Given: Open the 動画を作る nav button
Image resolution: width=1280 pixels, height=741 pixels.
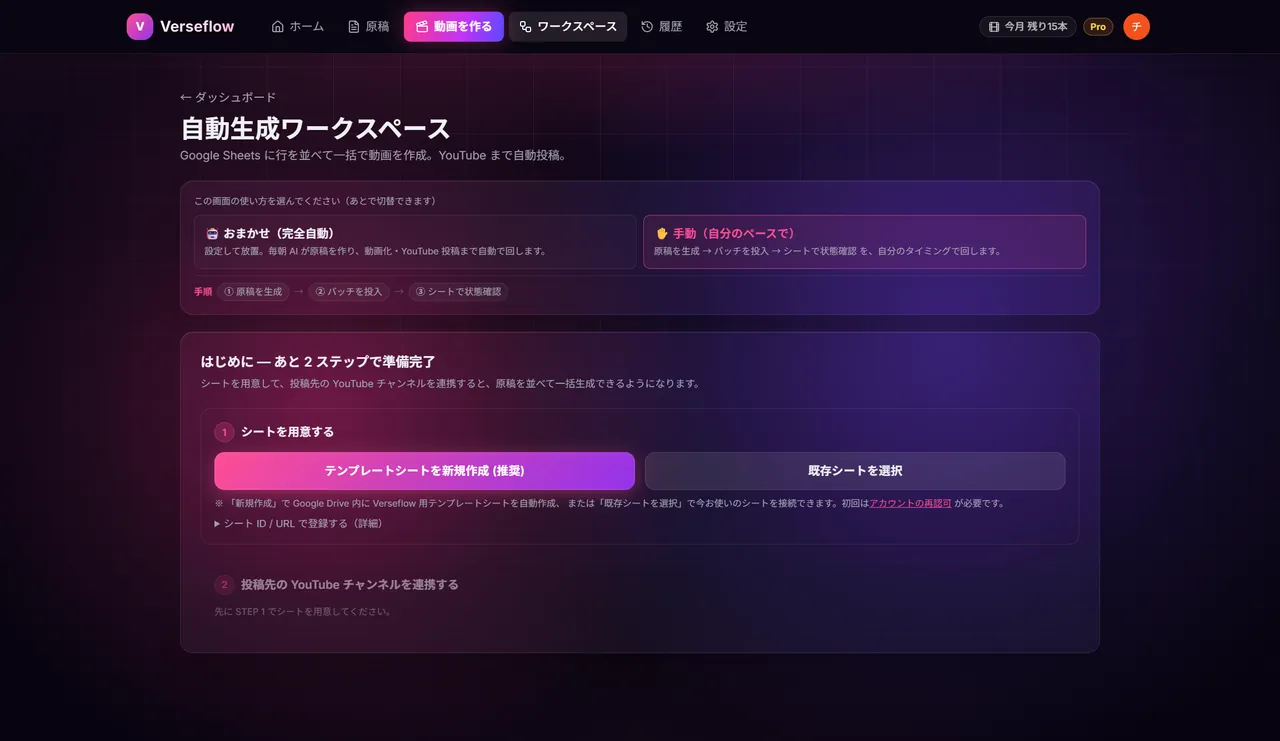Looking at the screenshot, I should pos(454,27).
